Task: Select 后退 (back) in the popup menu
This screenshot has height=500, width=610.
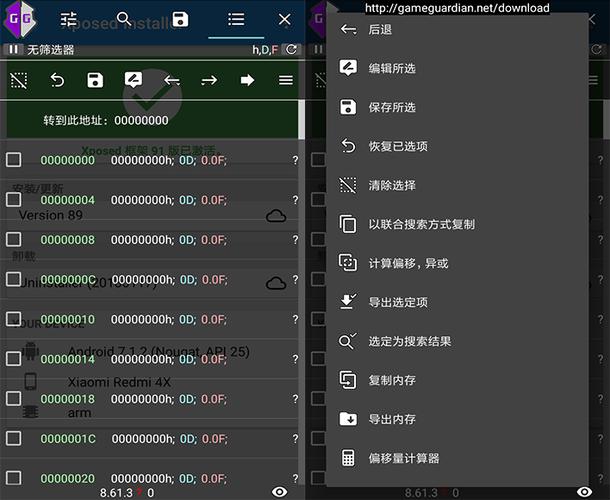Action: [x=457, y=30]
